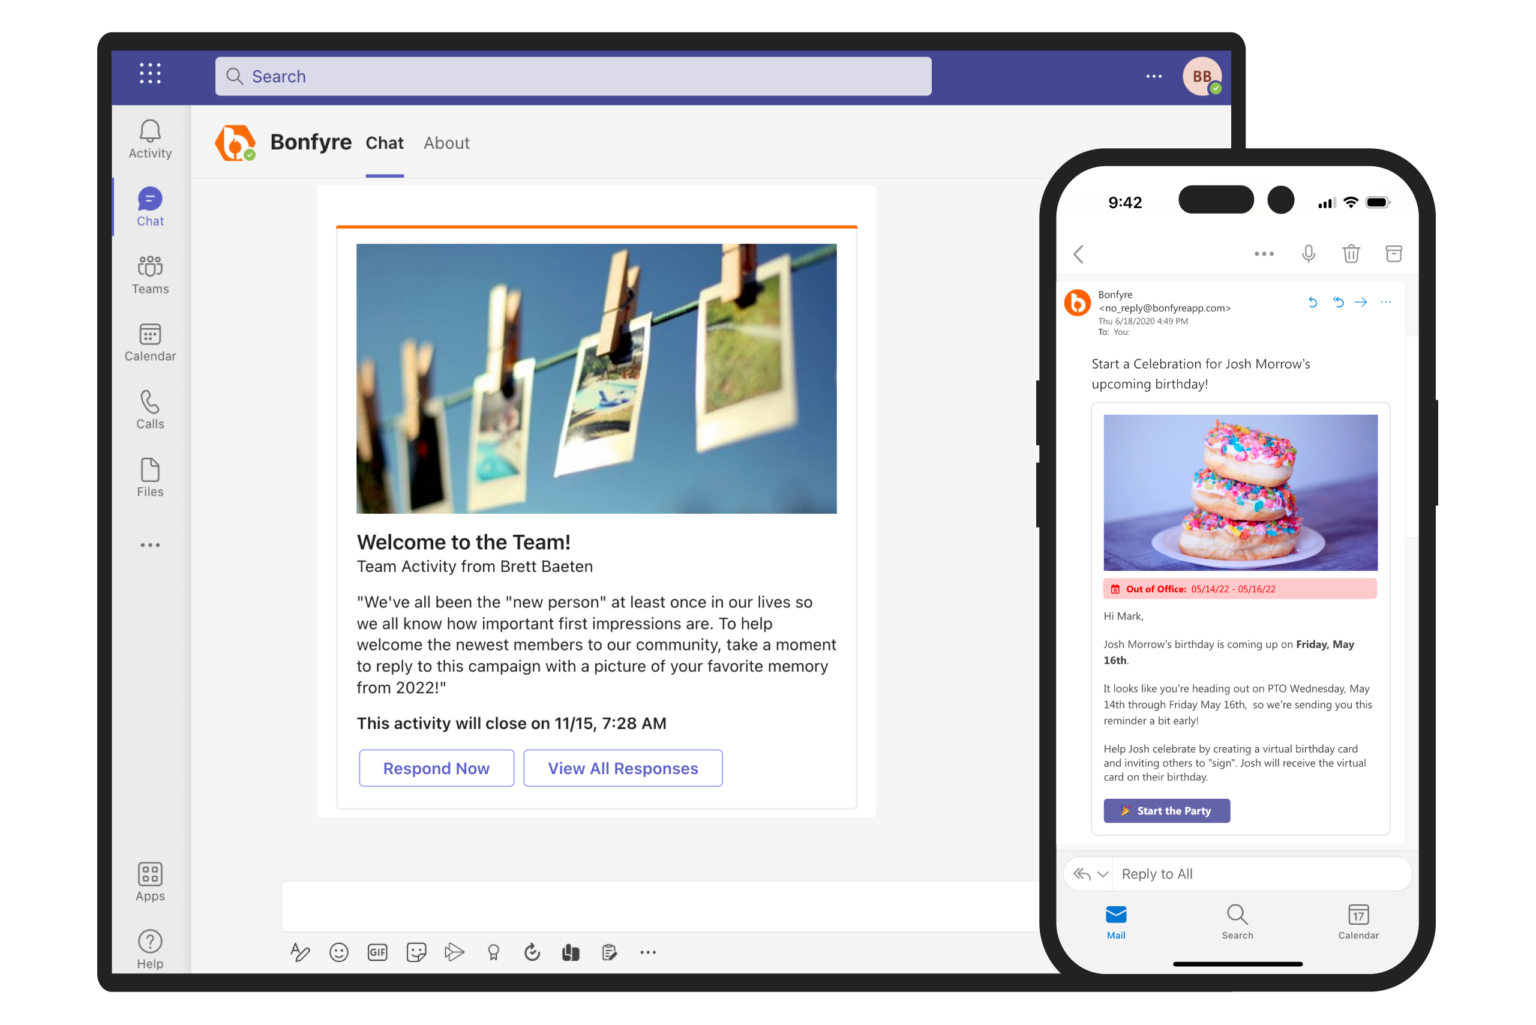Viewport: 1536px width, 1025px height.
Task: Select the Teams icon in sidebar
Action: click(149, 273)
